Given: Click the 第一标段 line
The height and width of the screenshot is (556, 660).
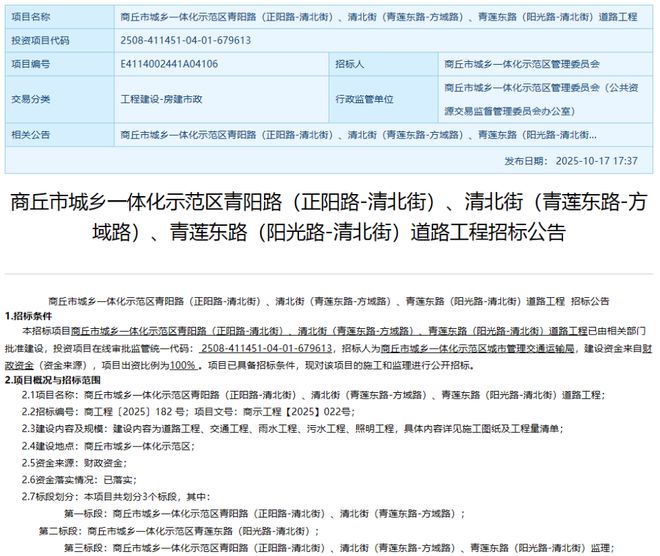Looking at the screenshot, I should click(264, 513).
